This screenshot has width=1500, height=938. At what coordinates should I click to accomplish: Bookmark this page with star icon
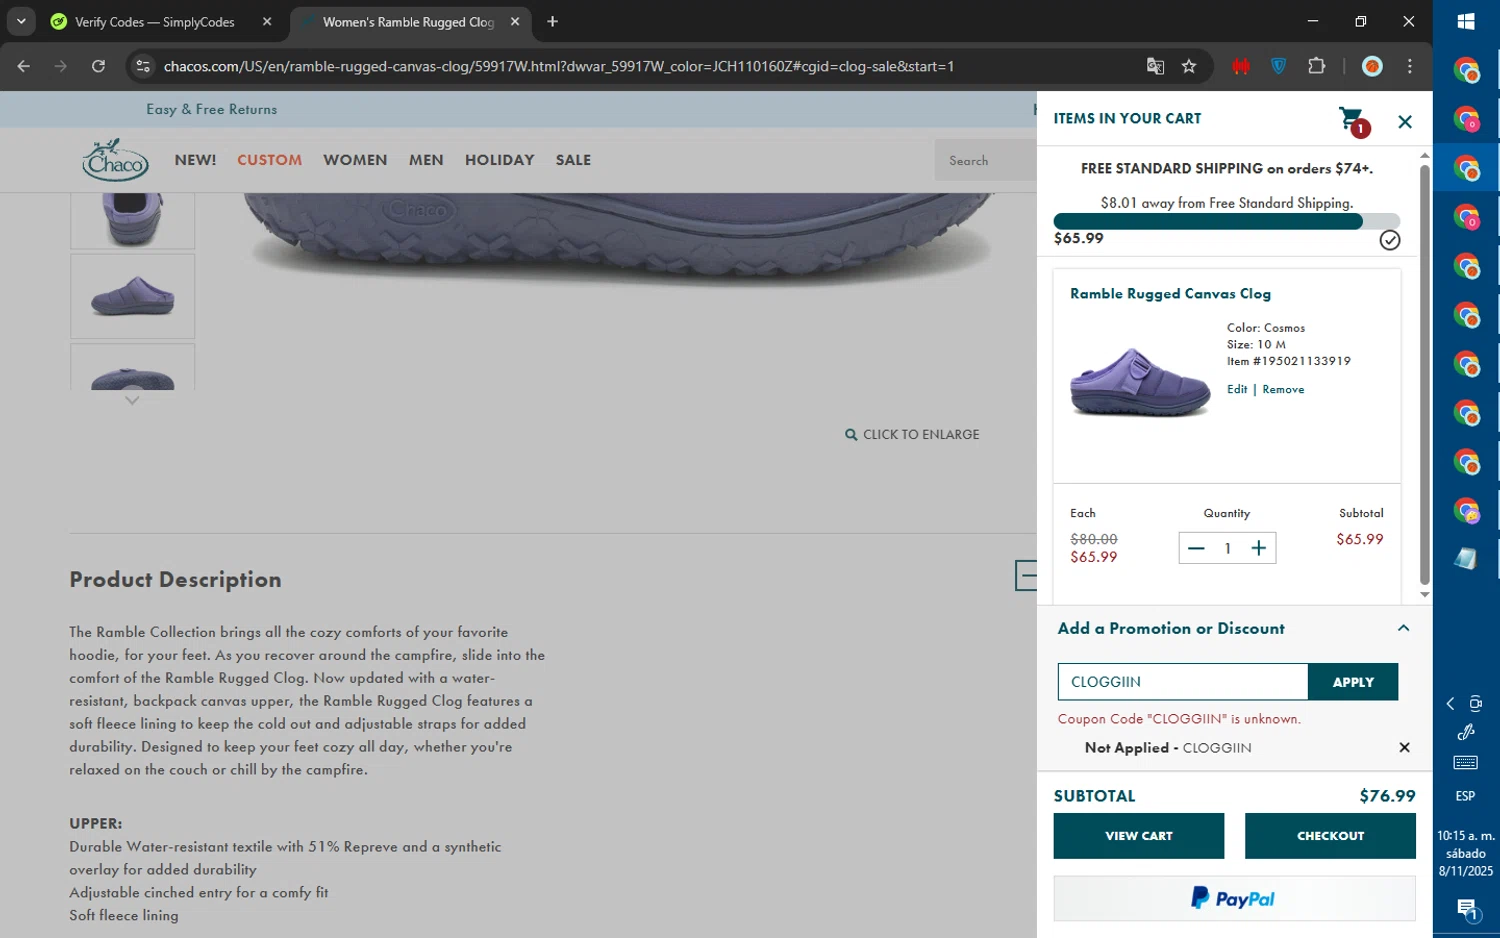pyautogui.click(x=1189, y=66)
